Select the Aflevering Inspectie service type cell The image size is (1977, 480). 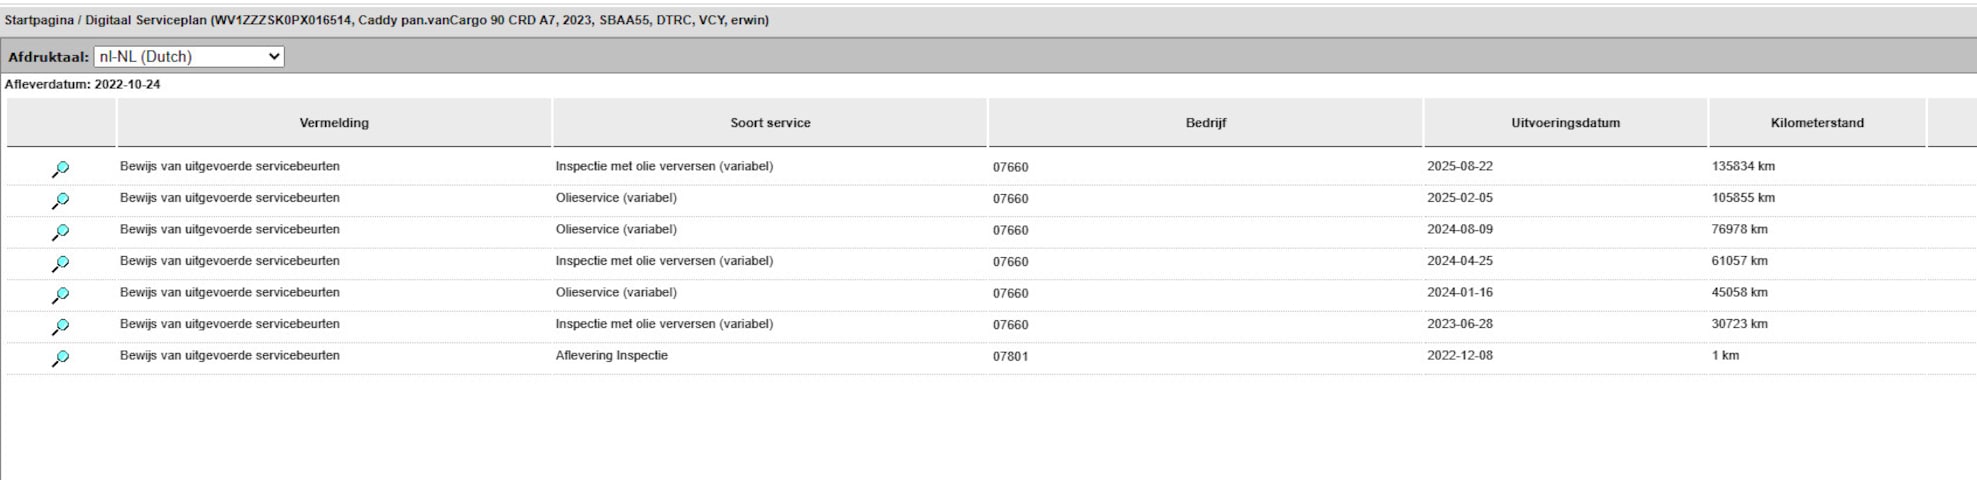coord(612,355)
